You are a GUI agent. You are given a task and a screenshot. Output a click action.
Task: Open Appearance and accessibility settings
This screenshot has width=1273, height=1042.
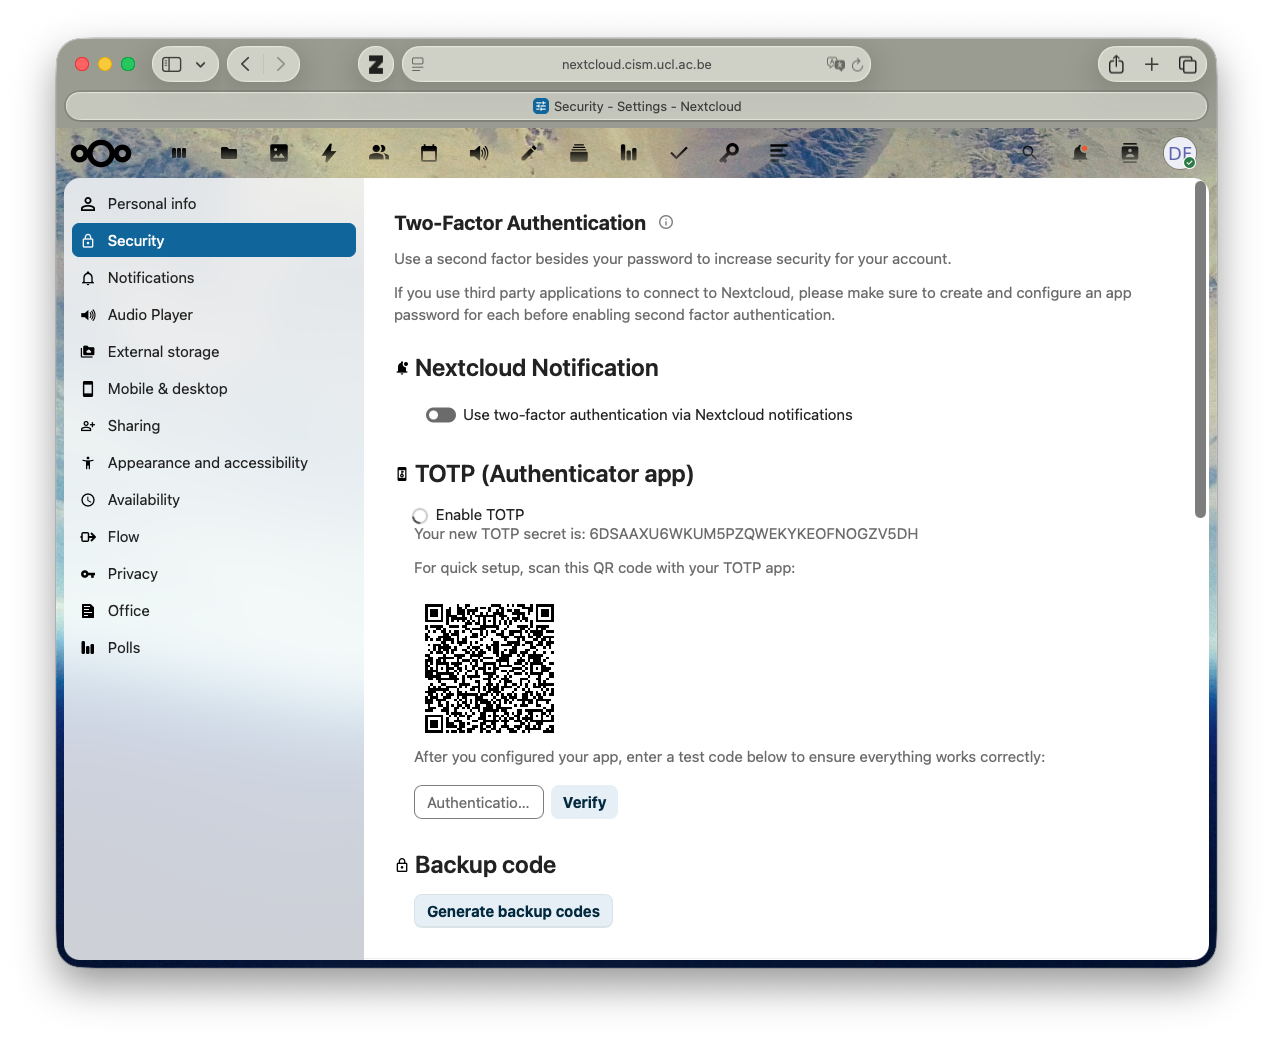point(214,463)
